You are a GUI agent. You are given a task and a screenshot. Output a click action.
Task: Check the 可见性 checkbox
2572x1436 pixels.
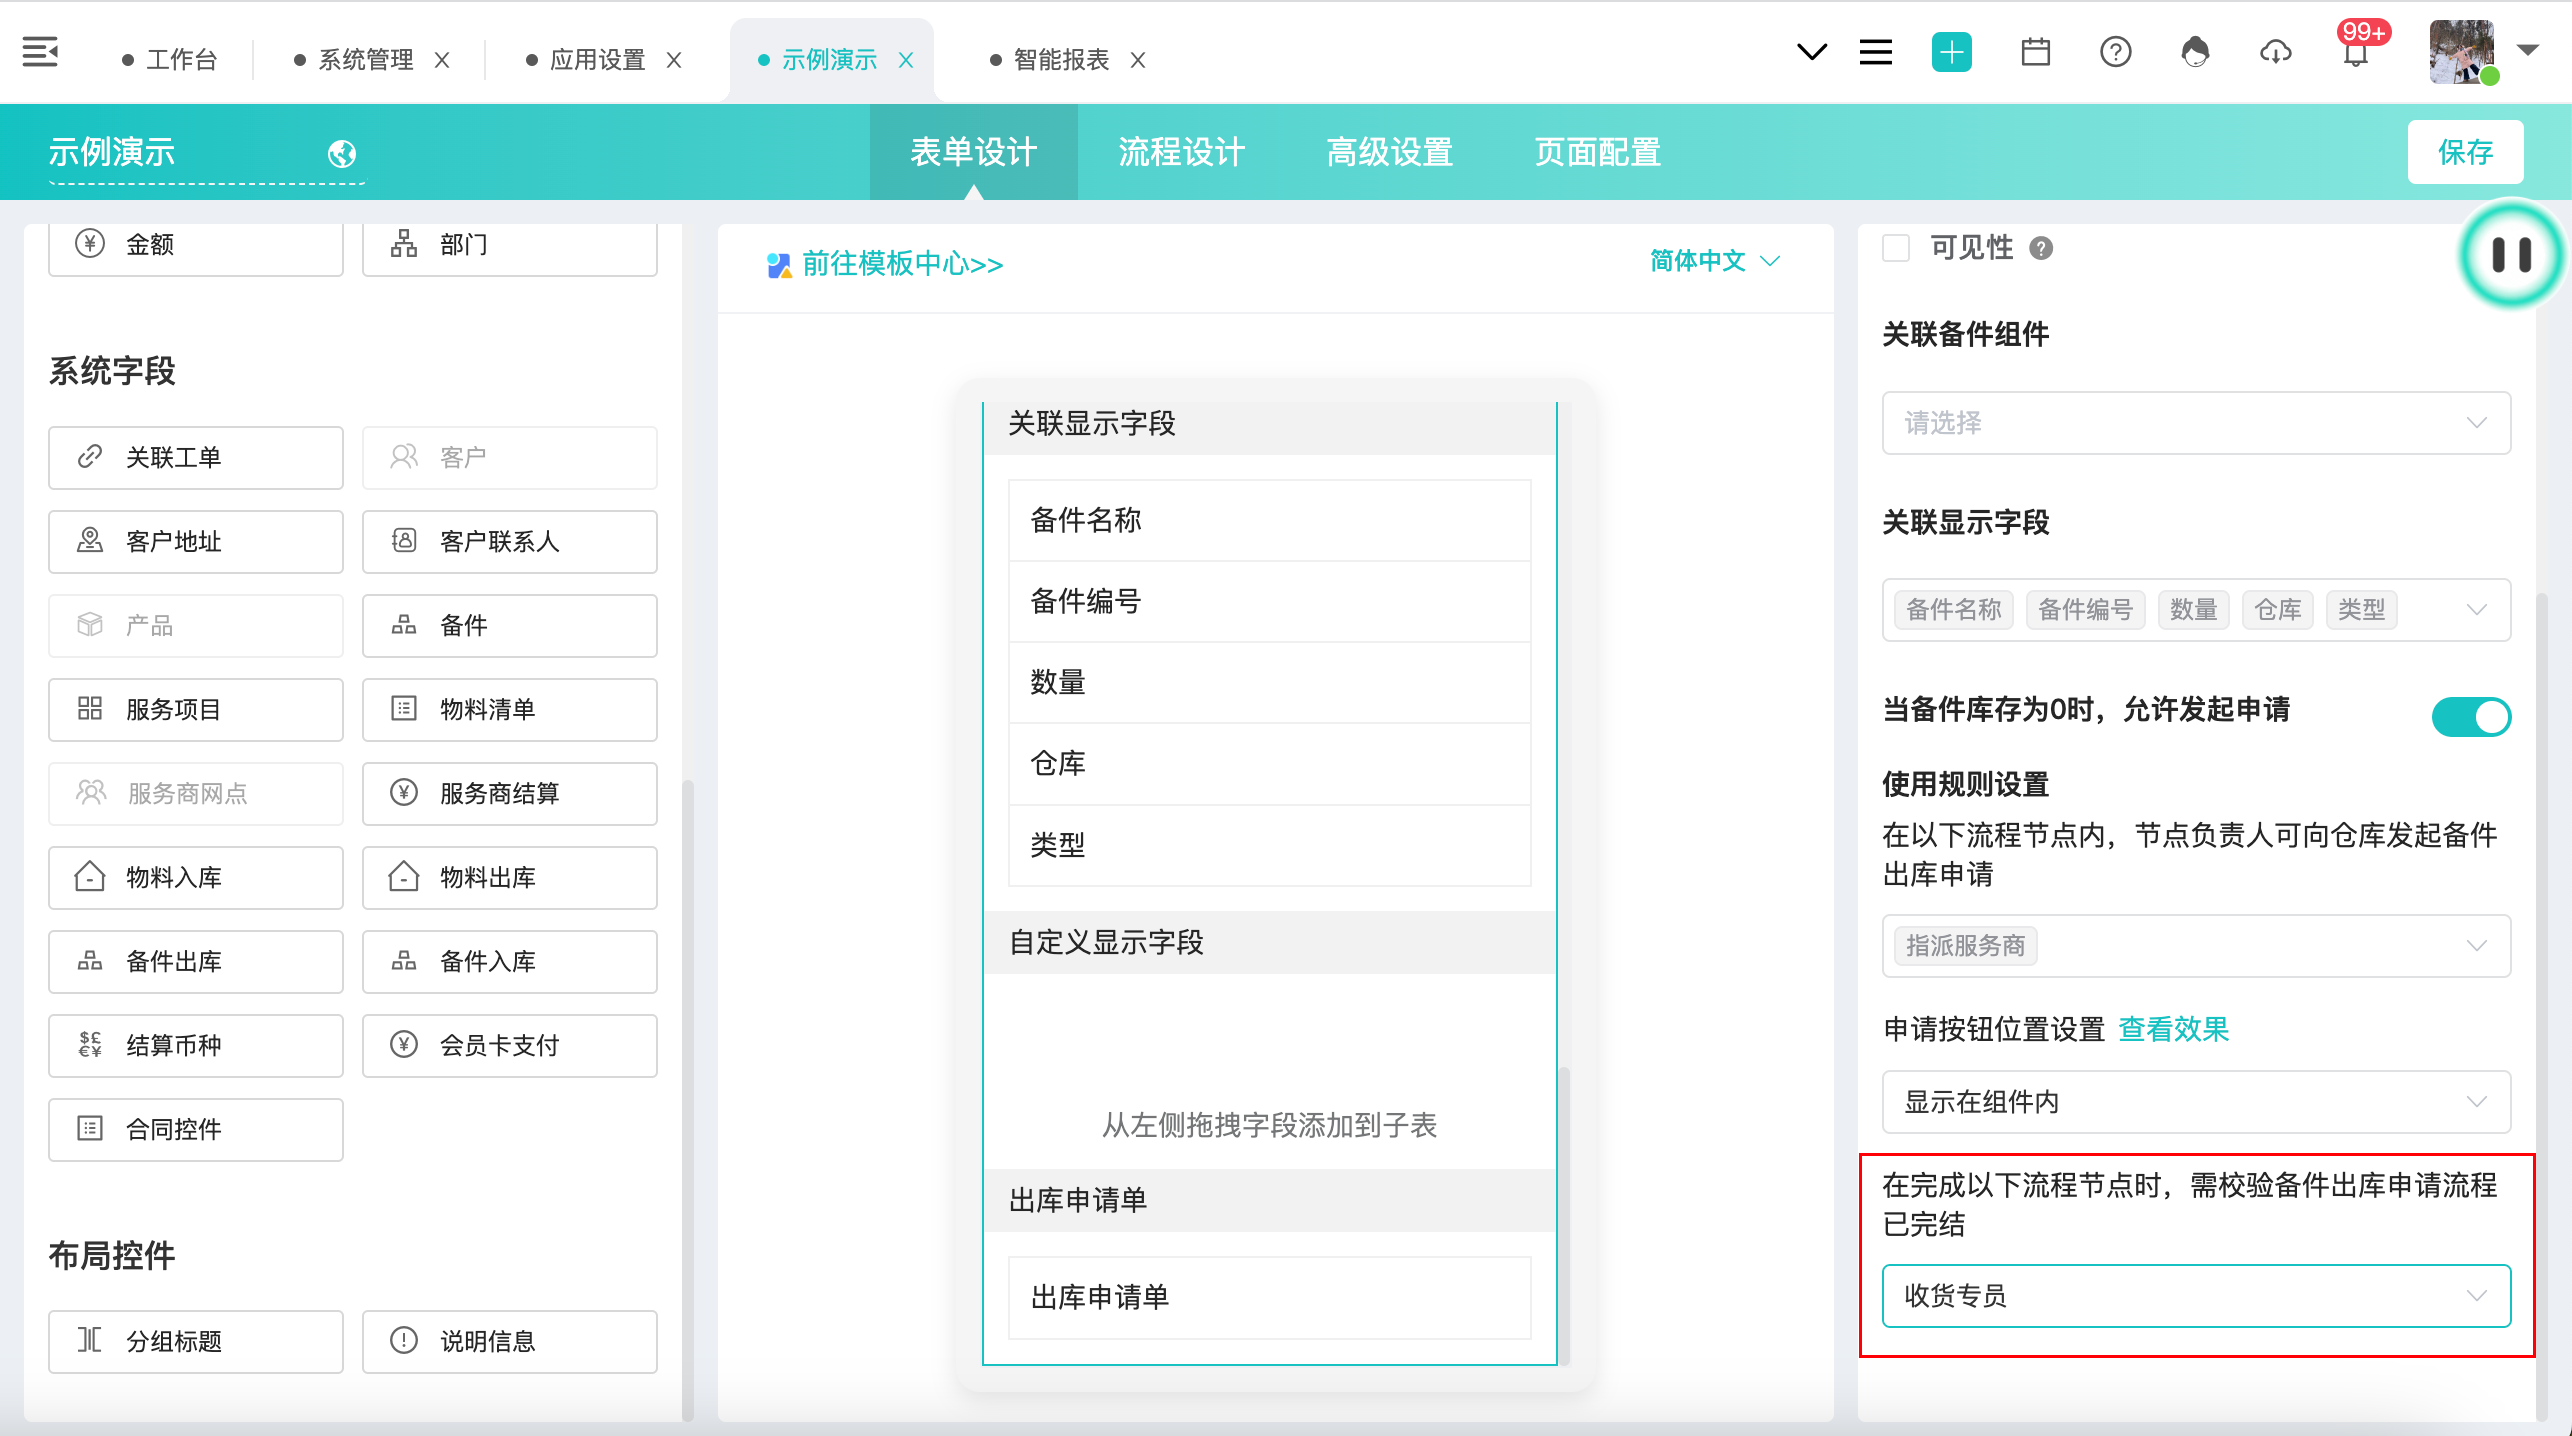coord(1896,248)
